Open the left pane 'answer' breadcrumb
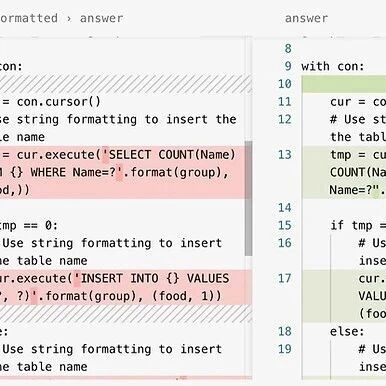This screenshot has width=386, height=386. pyautogui.click(x=101, y=18)
